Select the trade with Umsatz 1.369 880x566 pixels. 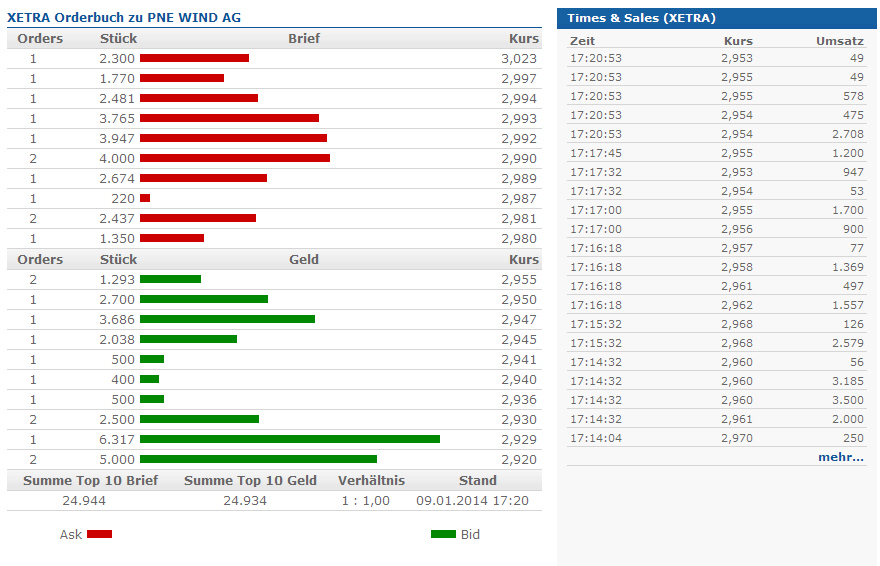848,267
